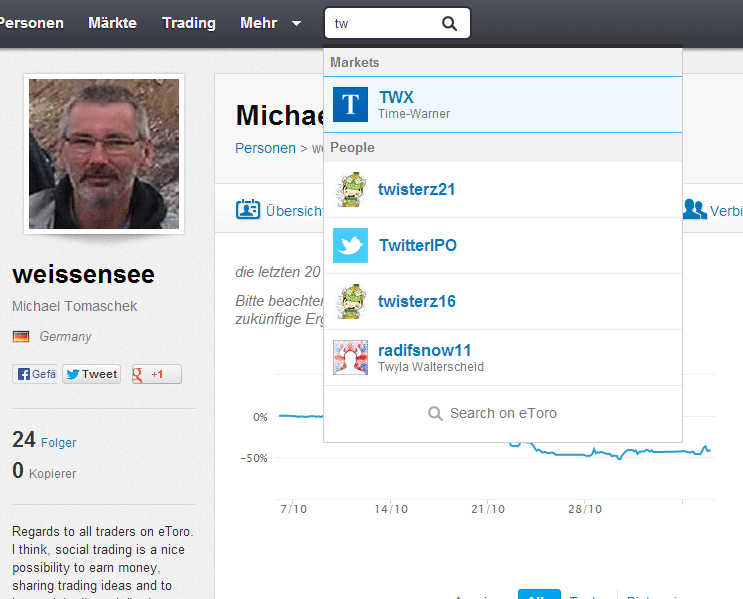Image resolution: width=743 pixels, height=599 pixels.
Task: Open the Personen menu item
Action: (32, 23)
